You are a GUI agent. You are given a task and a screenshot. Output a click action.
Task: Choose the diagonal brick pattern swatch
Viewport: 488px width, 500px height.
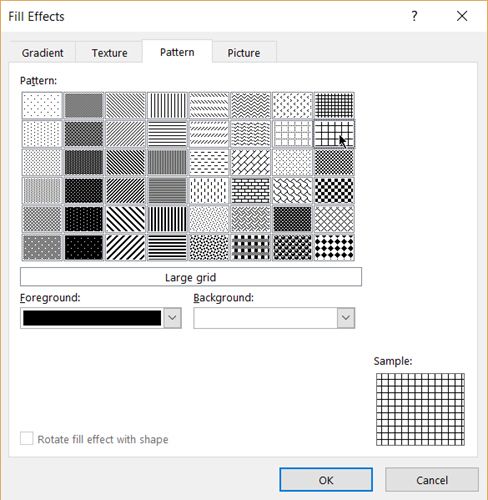pyautogui.click(x=251, y=162)
